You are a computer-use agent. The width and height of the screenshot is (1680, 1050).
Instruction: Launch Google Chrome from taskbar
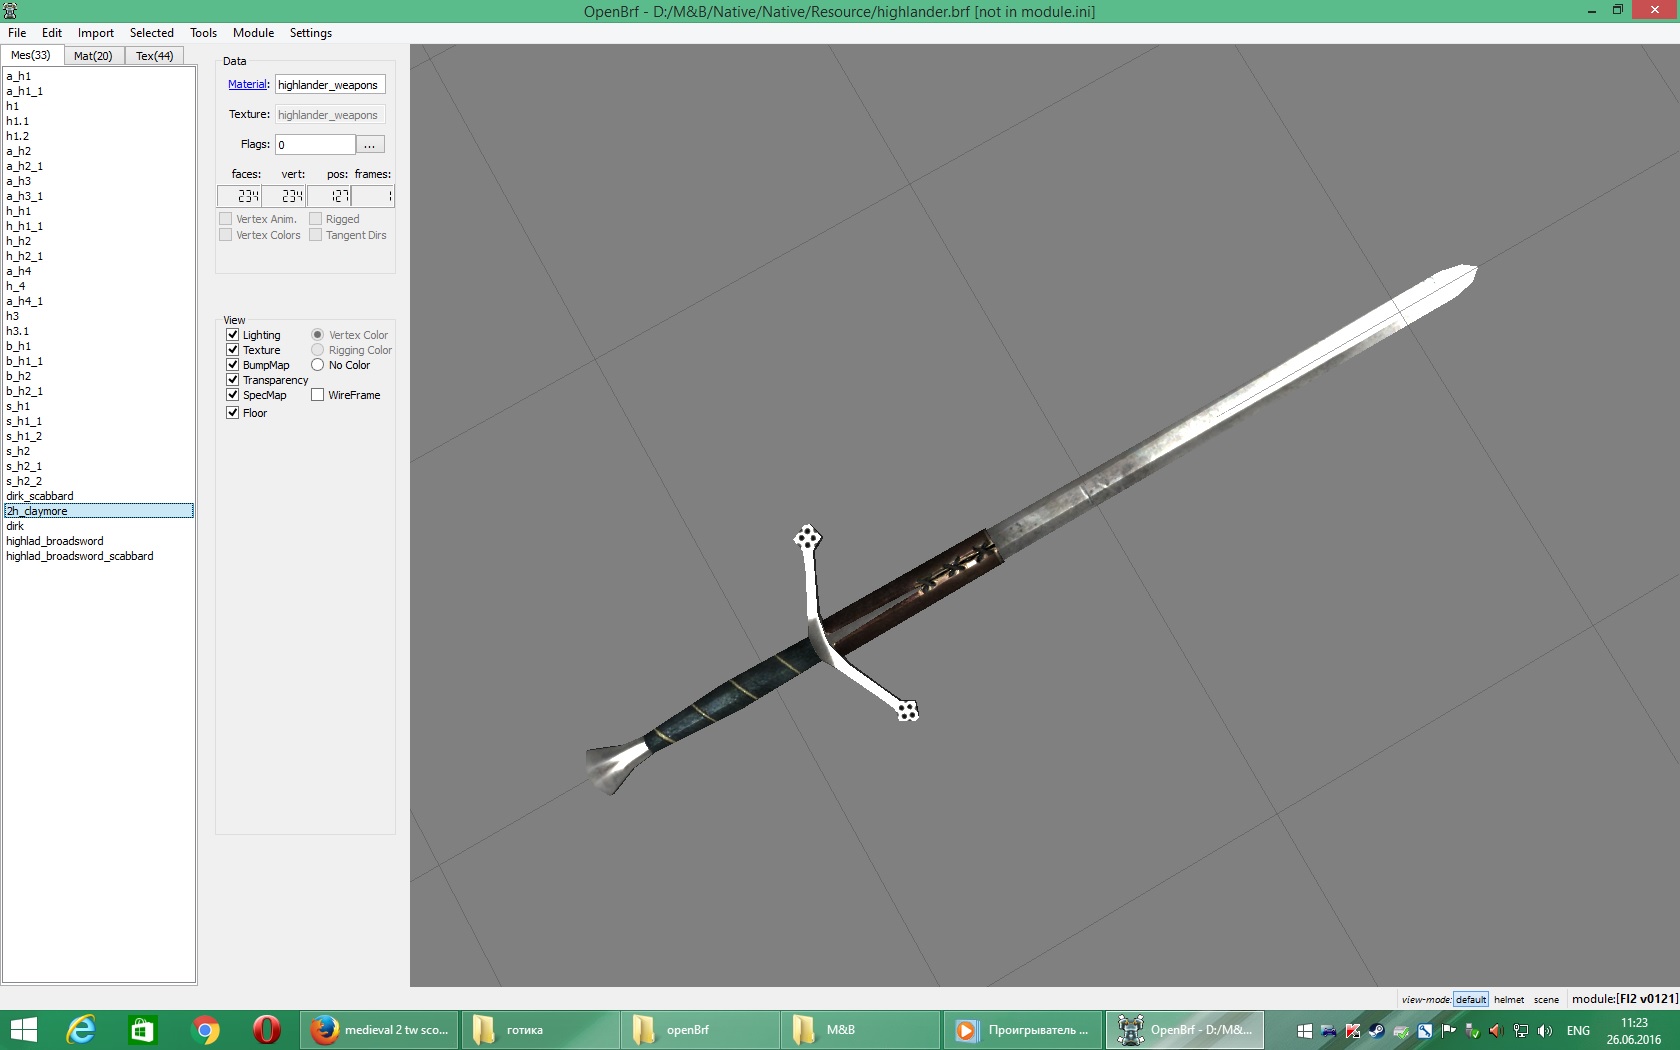pyautogui.click(x=205, y=1030)
